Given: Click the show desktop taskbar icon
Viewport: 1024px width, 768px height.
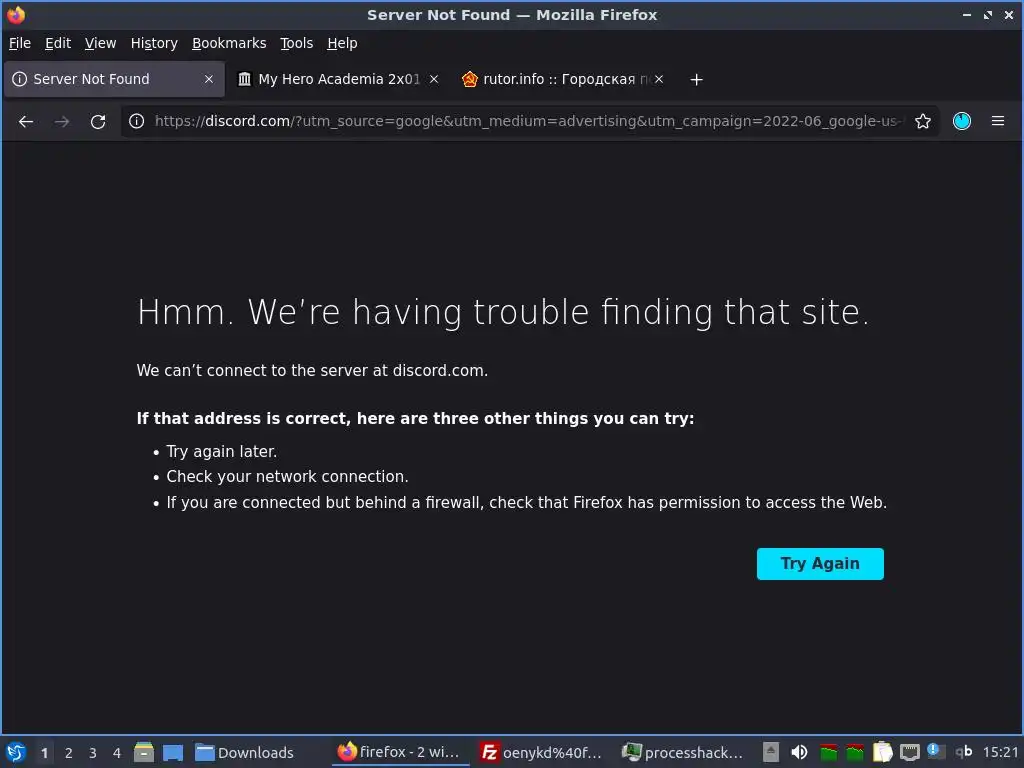Looking at the screenshot, I should [x=173, y=752].
